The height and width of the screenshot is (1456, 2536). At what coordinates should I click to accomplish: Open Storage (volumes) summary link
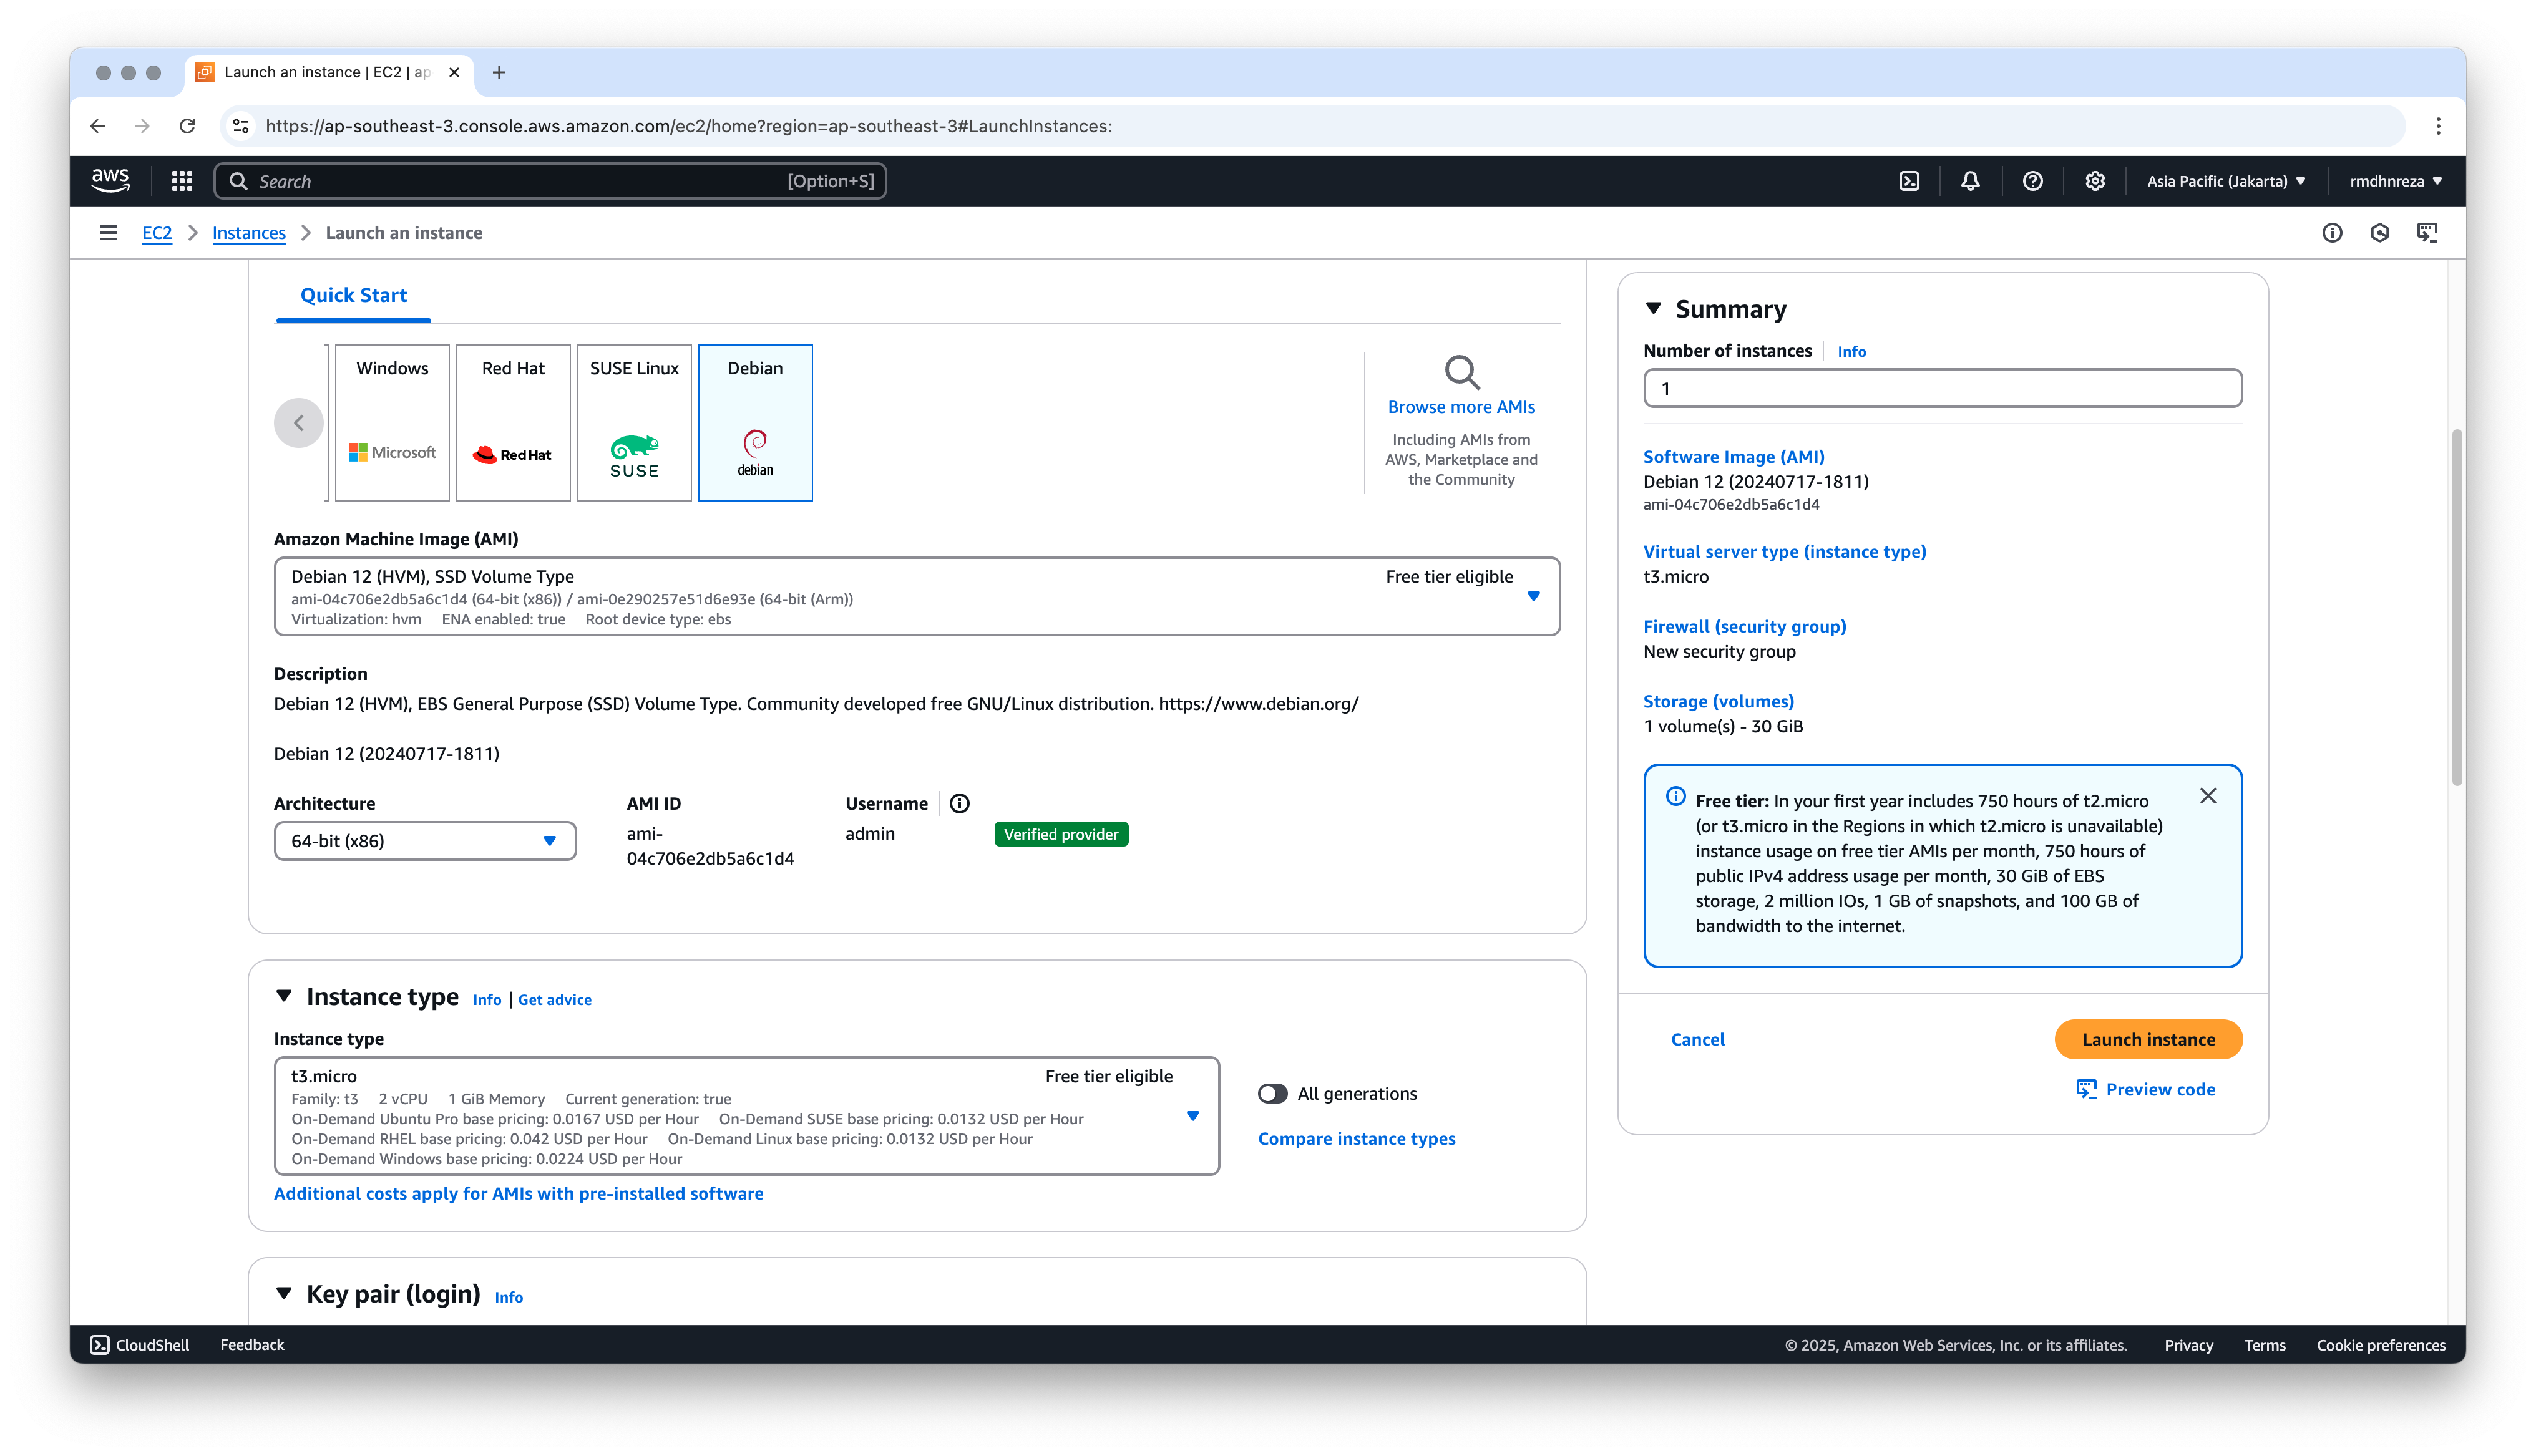coord(1718,702)
